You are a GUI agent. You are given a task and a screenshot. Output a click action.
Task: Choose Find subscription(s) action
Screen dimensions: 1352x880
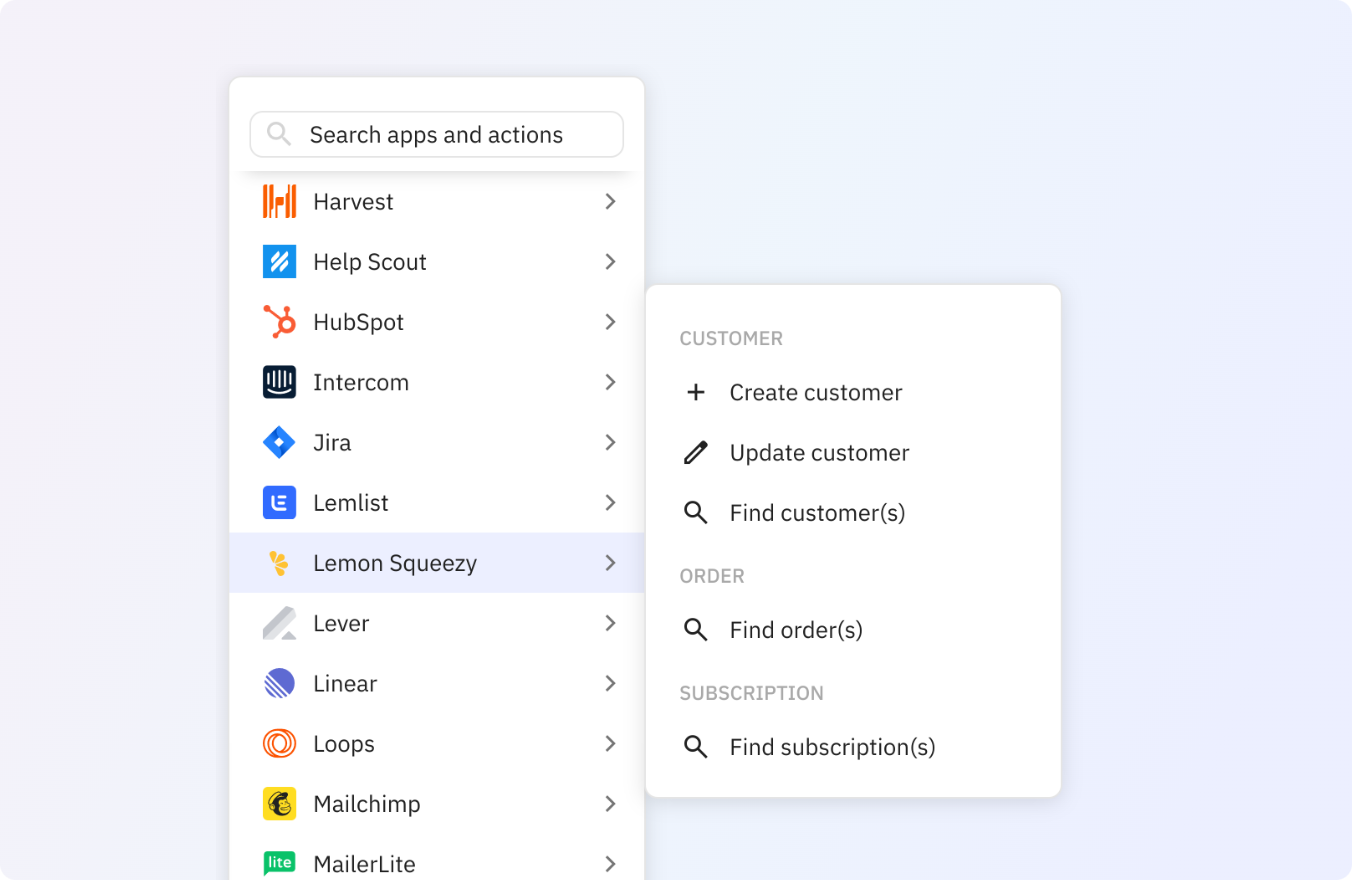pyautogui.click(x=853, y=747)
